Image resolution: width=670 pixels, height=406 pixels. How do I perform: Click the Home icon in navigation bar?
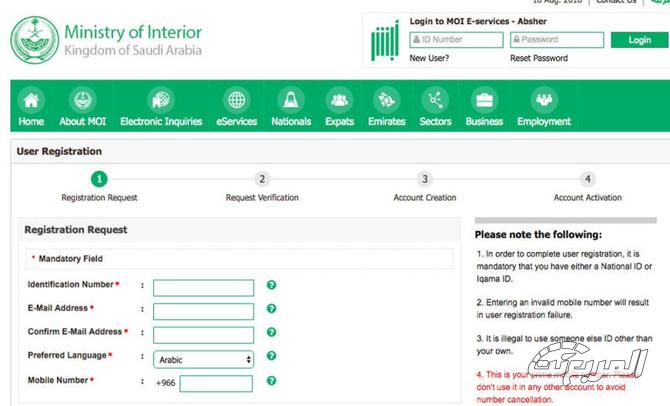tap(31, 100)
